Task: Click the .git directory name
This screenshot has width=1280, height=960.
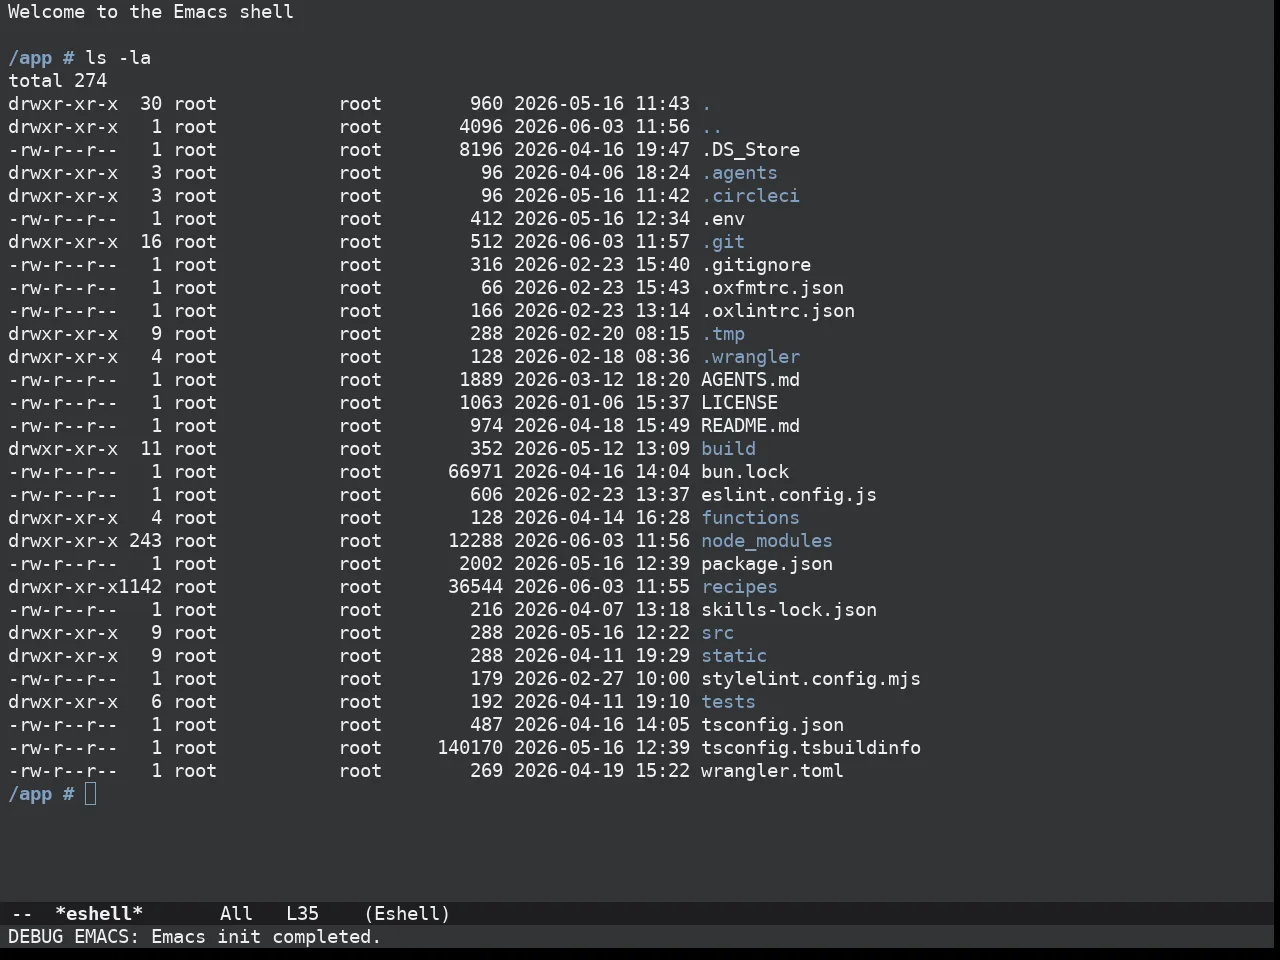Action: (x=723, y=242)
